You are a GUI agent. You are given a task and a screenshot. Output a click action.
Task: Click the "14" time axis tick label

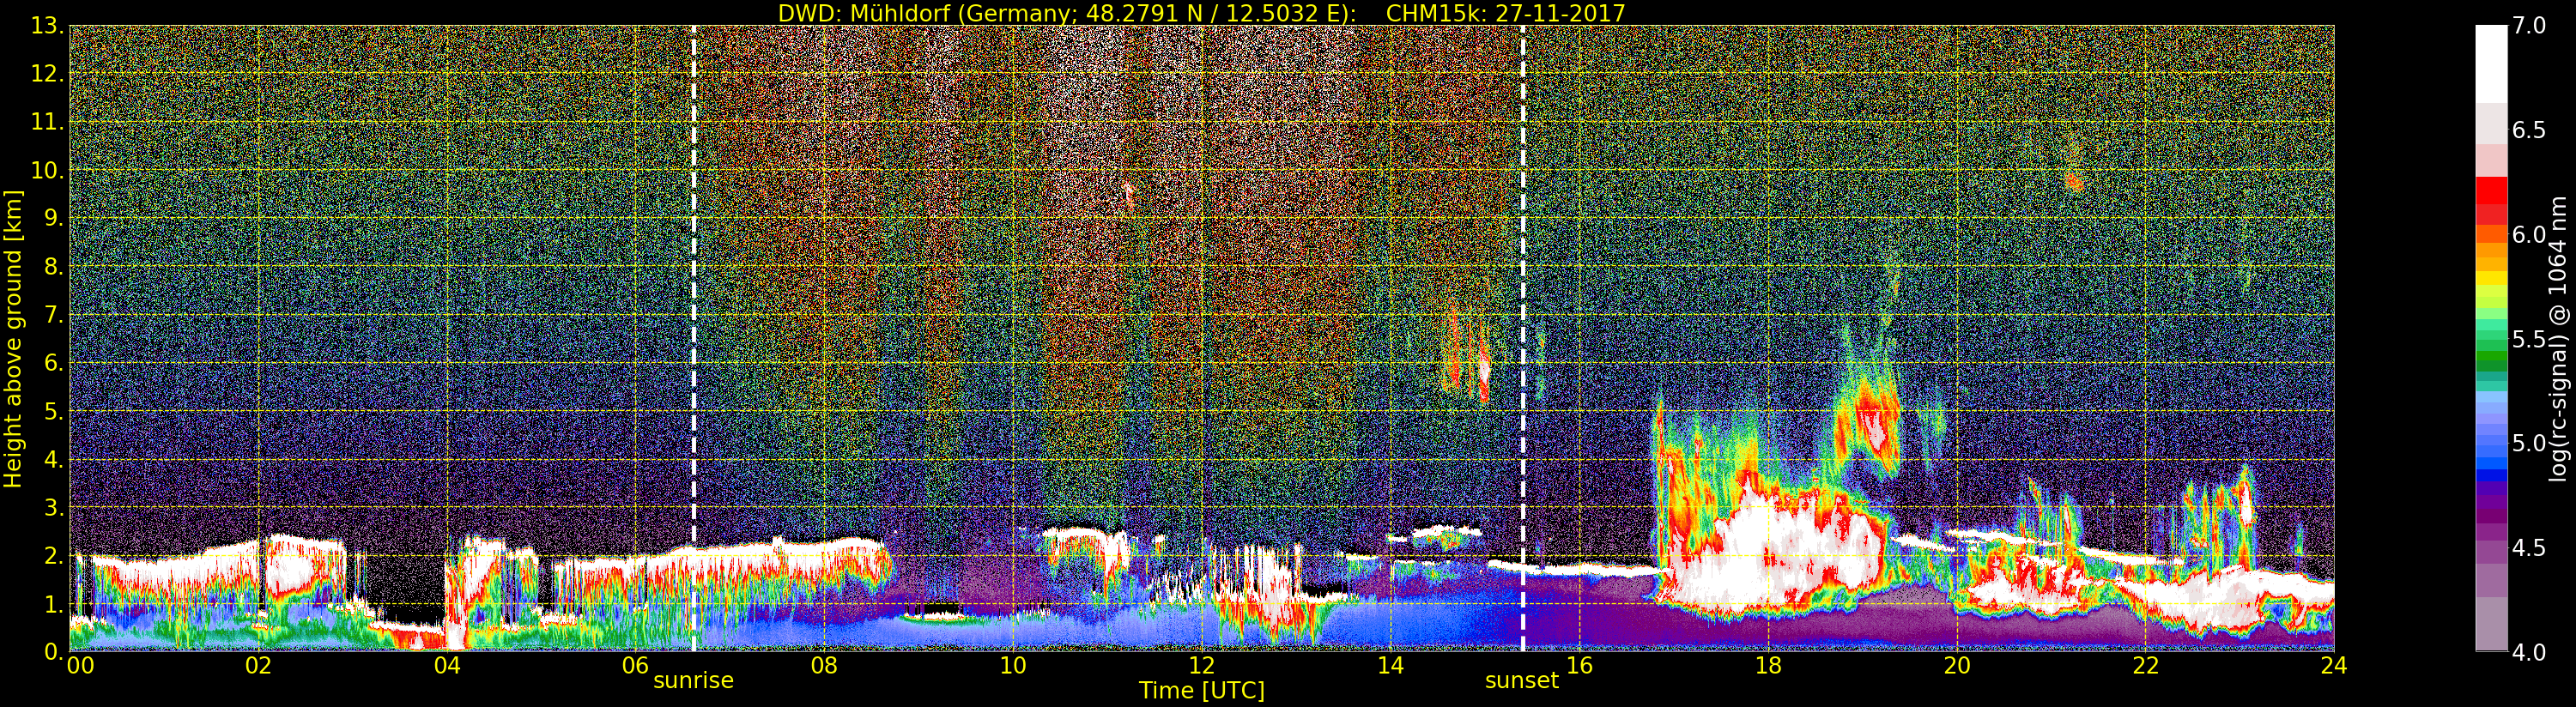pyautogui.click(x=1390, y=665)
